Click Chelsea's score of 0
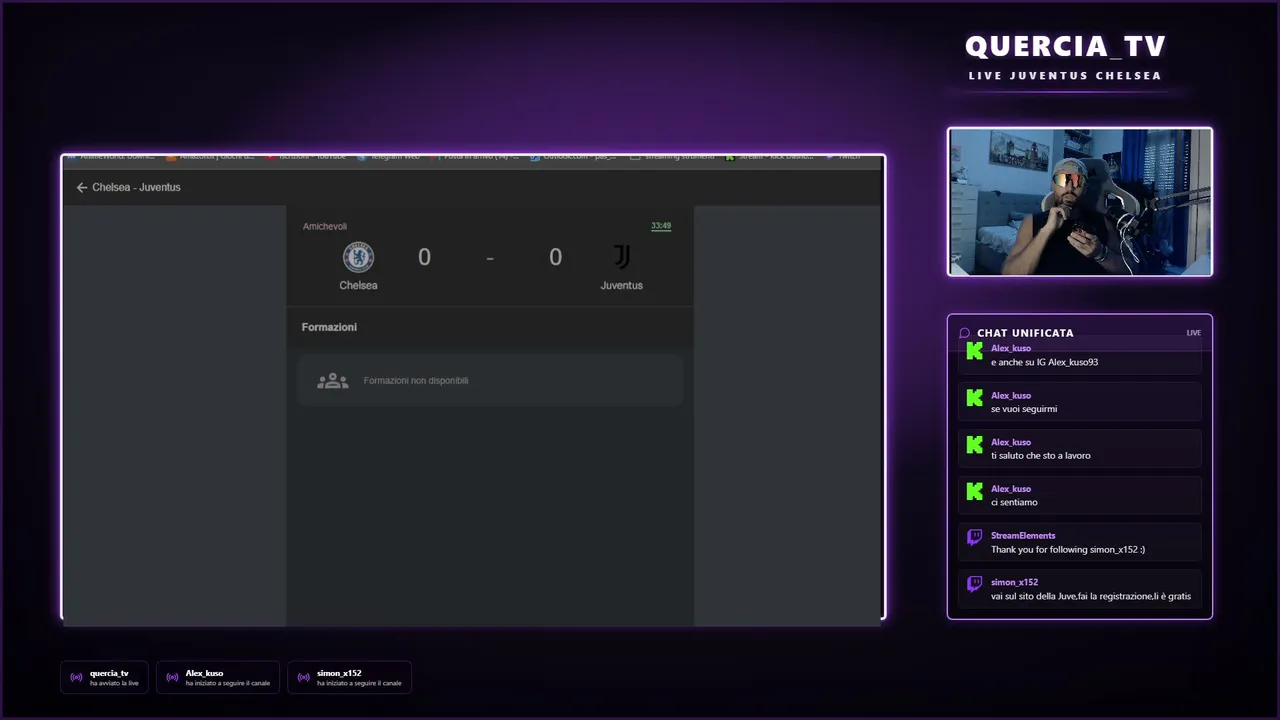Image resolution: width=1280 pixels, height=720 pixels. 424,257
